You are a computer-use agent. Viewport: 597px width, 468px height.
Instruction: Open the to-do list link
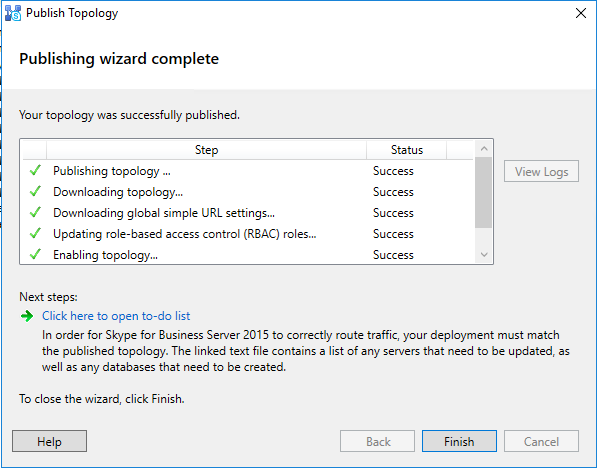point(116,316)
